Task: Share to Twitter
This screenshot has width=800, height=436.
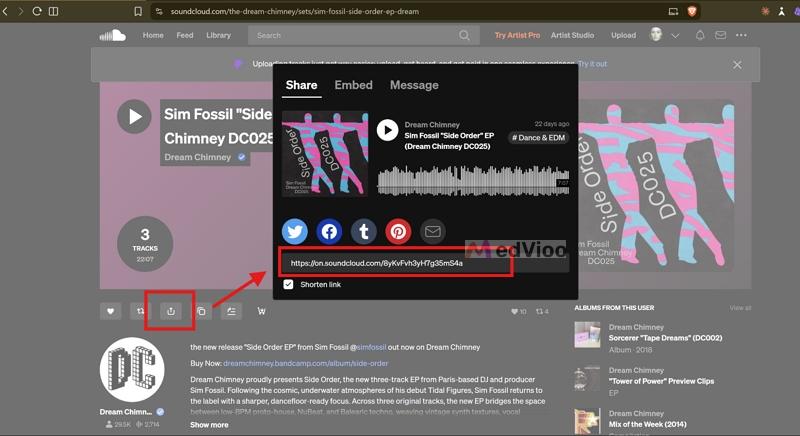Action: pyautogui.click(x=295, y=232)
